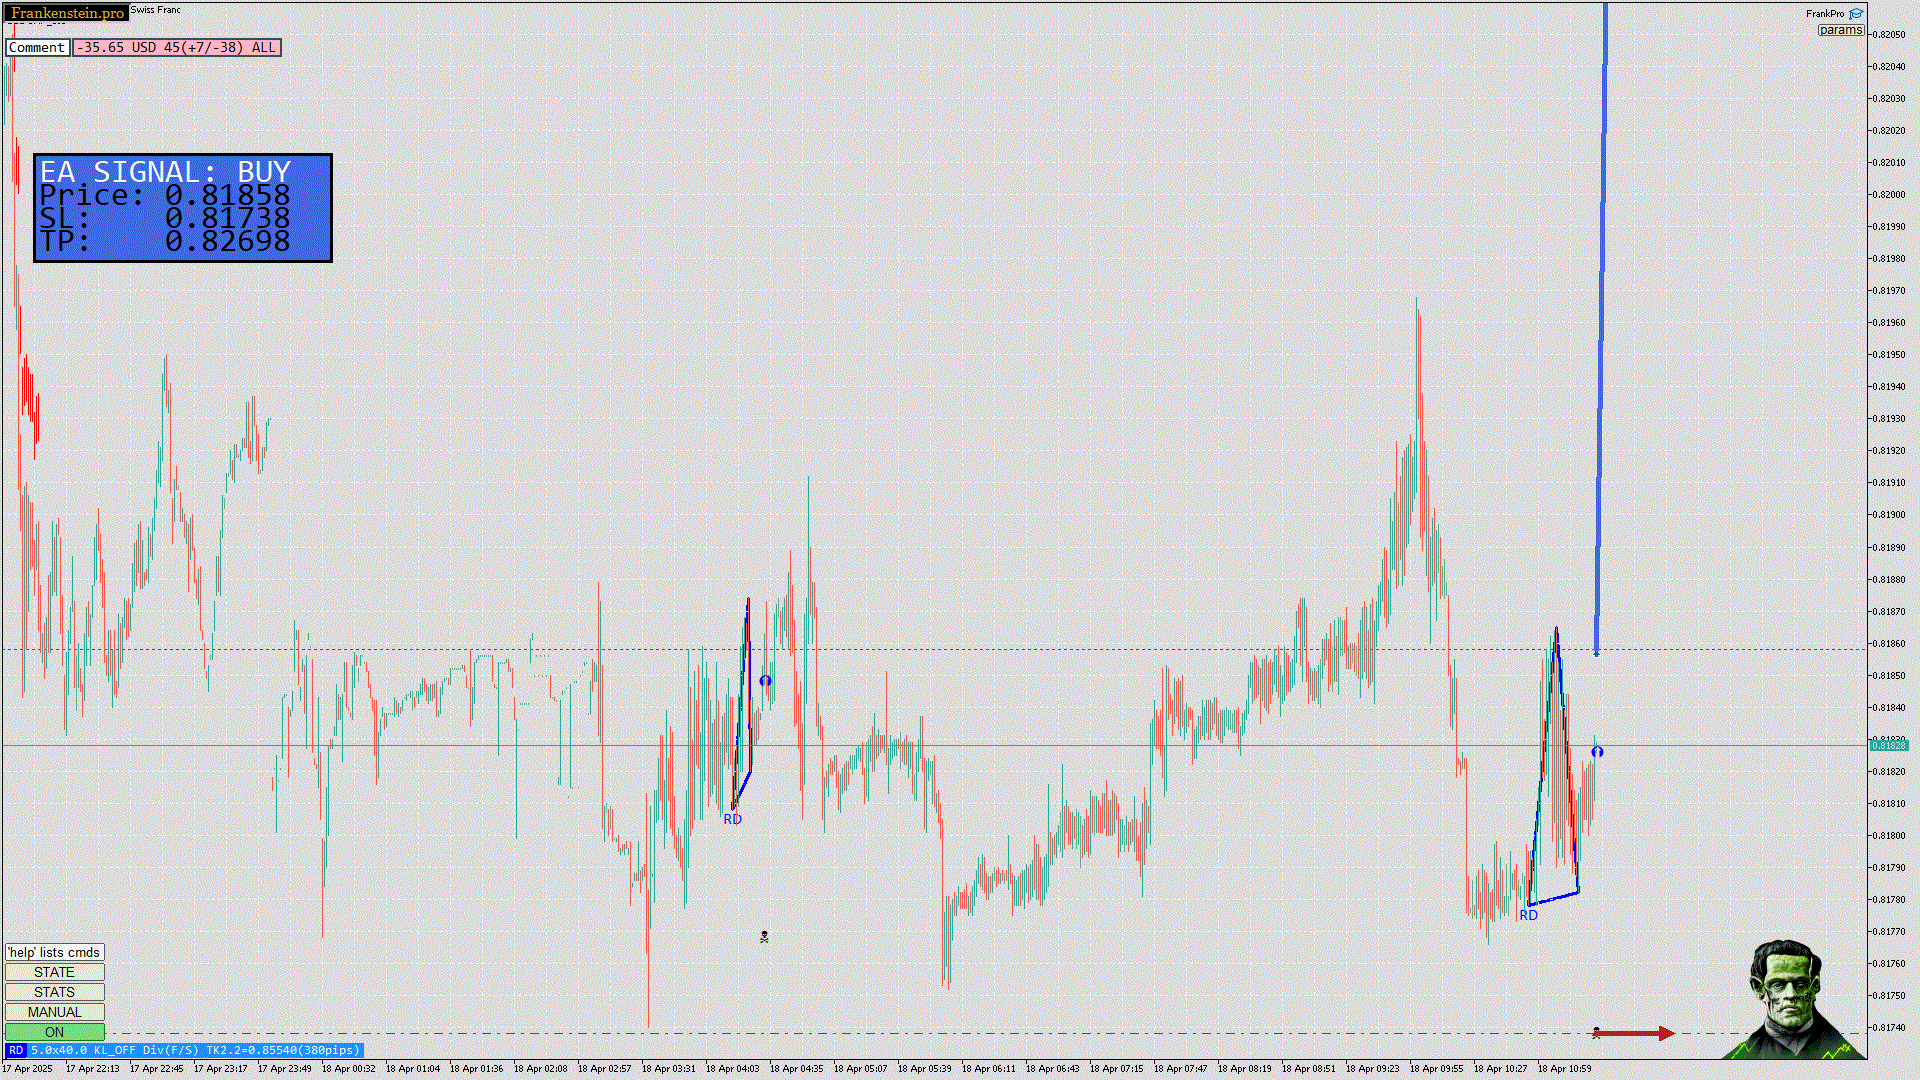Click the blue circle marker near 04:35
This screenshot has width=1920, height=1080.
coord(765,681)
